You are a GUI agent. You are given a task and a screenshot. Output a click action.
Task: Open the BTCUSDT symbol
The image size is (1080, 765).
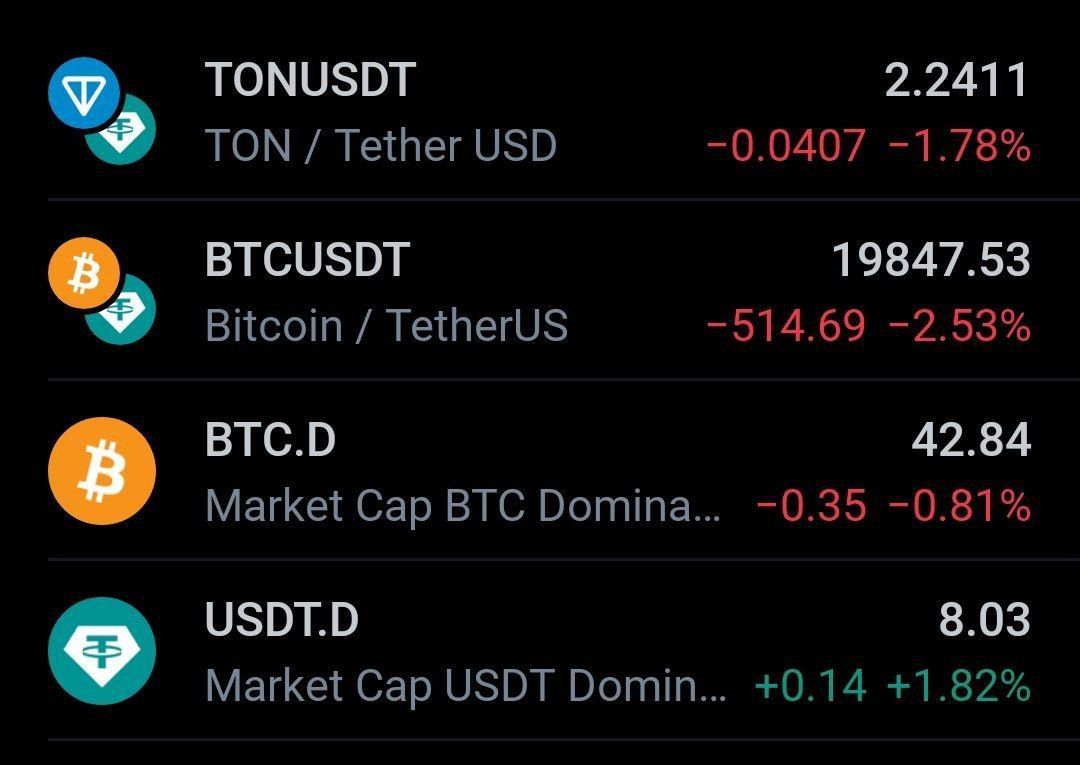[x=307, y=260]
